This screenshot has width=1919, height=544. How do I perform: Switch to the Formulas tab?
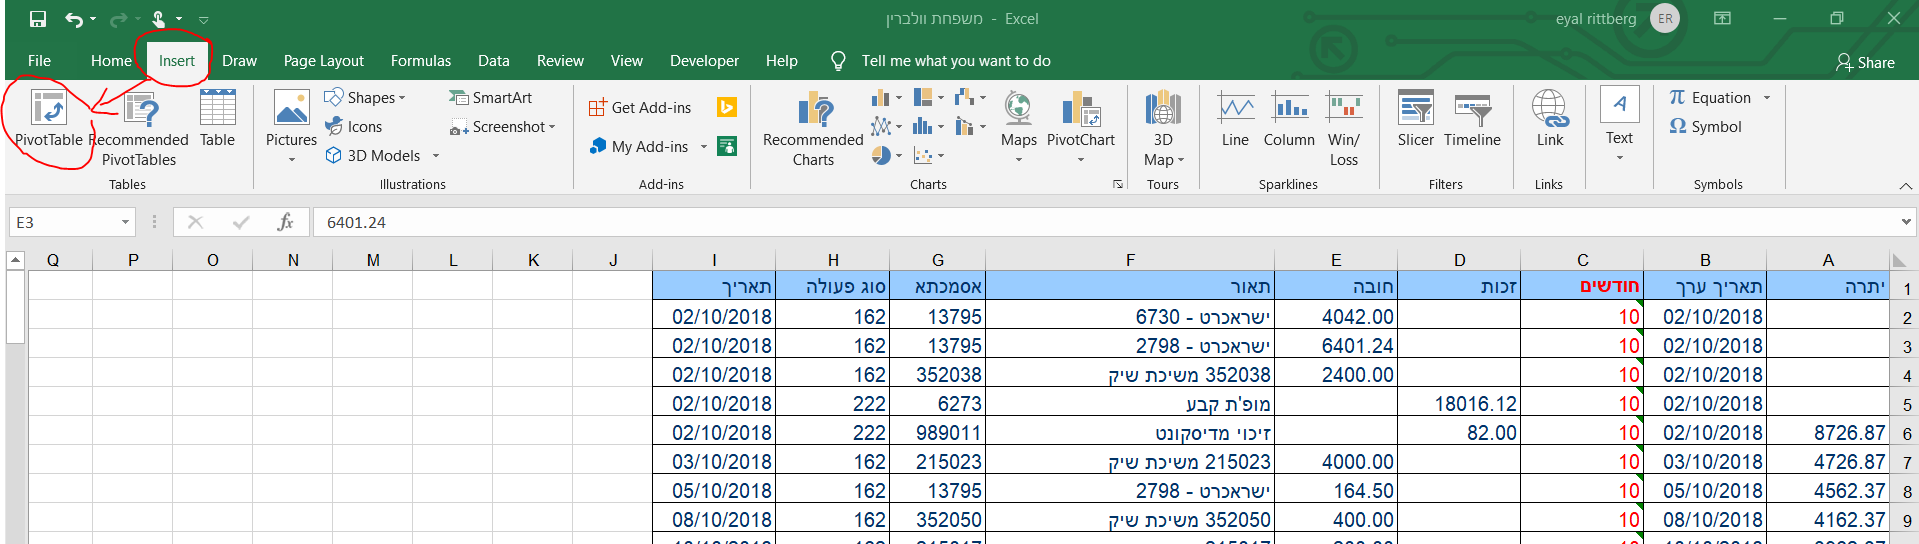420,61
